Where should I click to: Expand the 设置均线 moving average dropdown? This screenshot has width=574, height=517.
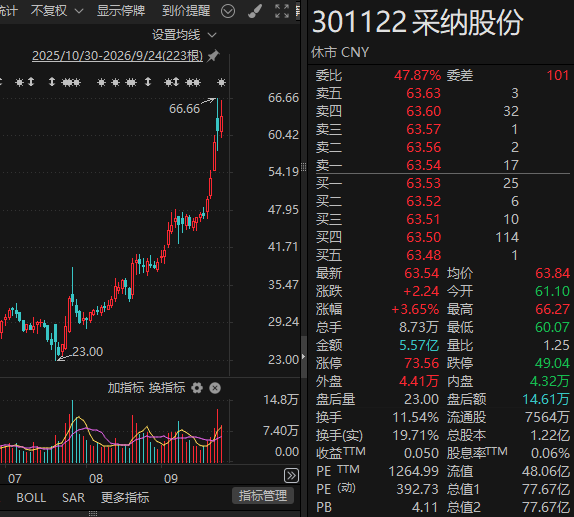pos(184,35)
